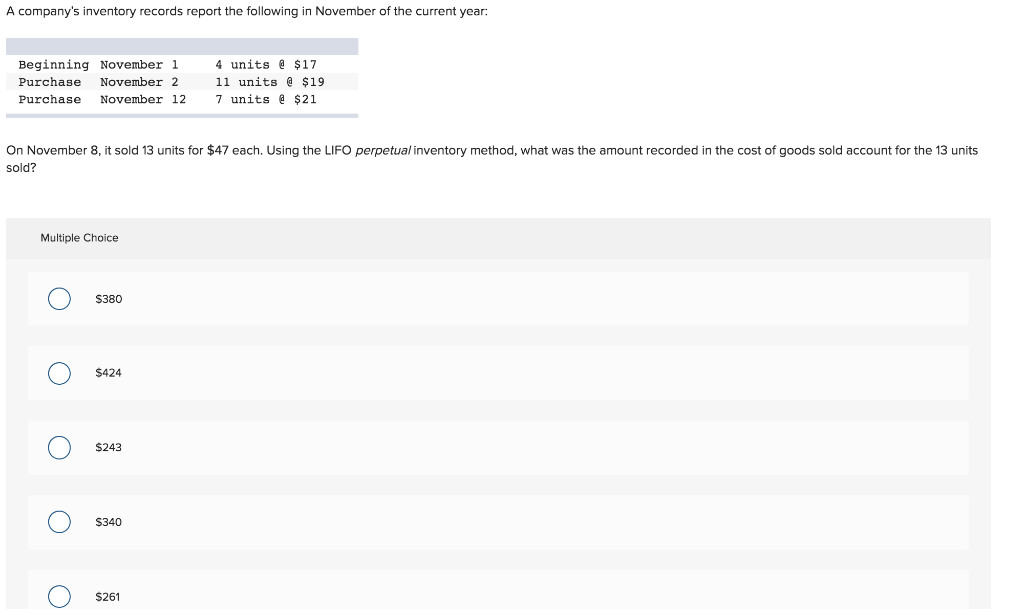
Task: Click the text 4 units @ $17
Action: click(266, 64)
